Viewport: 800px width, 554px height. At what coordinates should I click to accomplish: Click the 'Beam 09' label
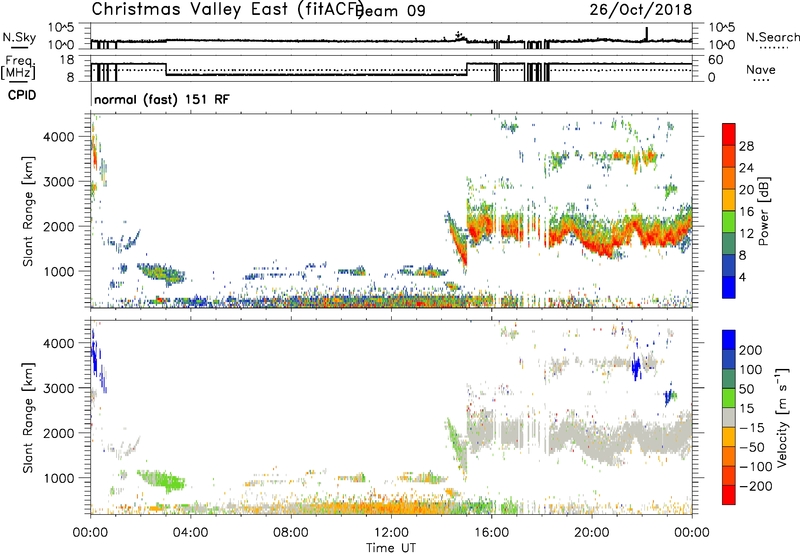[x=391, y=10]
